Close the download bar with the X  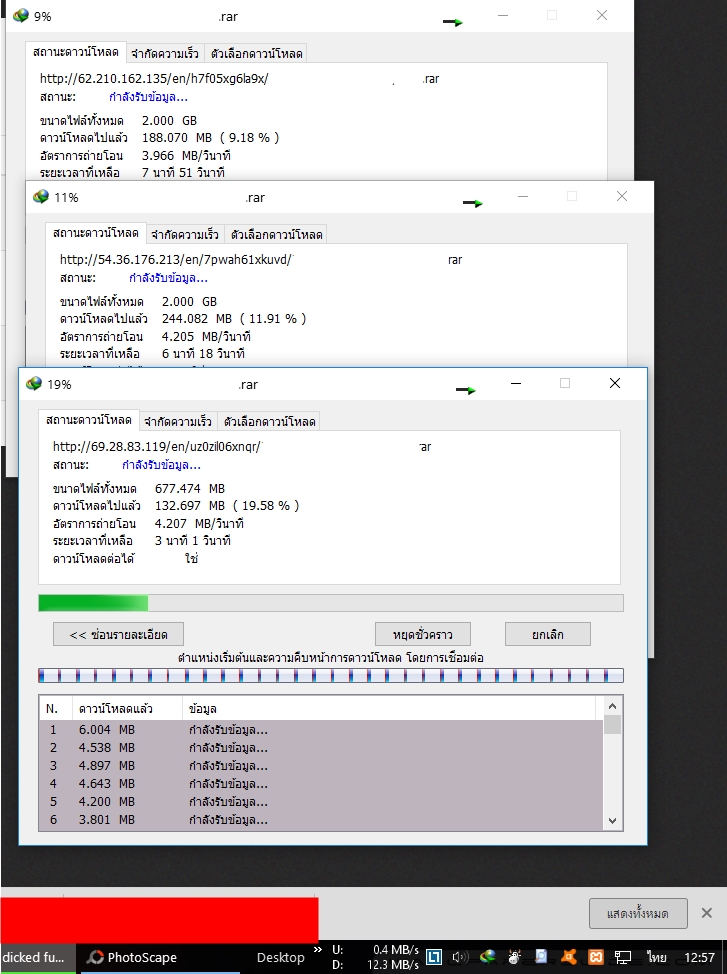pyautogui.click(x=706, y=913)
